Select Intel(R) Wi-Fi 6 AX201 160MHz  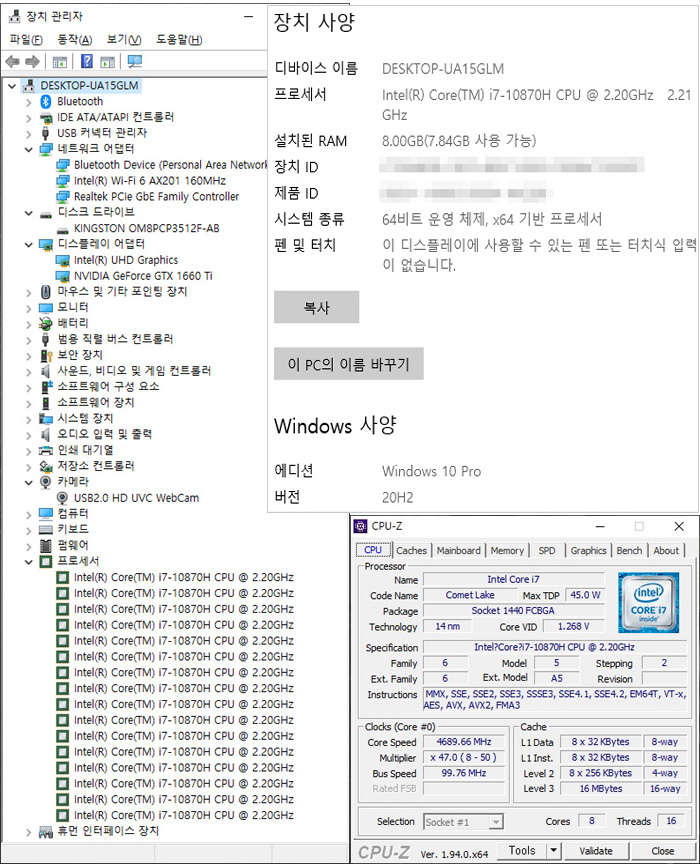pos(150,181)
